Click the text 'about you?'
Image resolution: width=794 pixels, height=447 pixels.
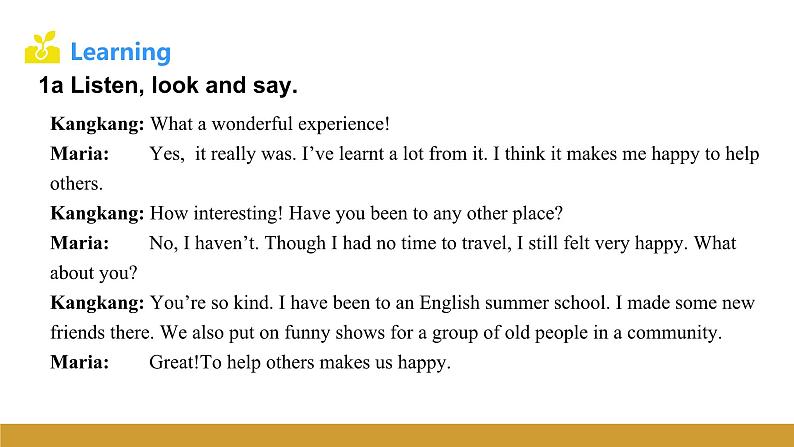pos(94,273)
